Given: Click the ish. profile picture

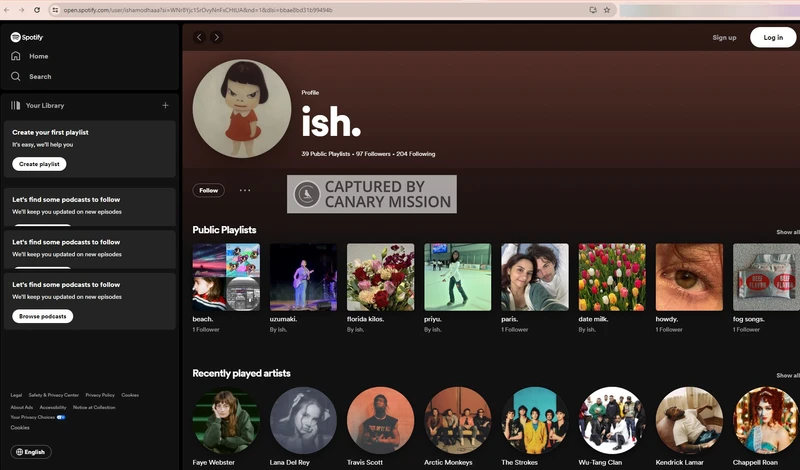Looking at the screenshot, I should tap(241, 109).
